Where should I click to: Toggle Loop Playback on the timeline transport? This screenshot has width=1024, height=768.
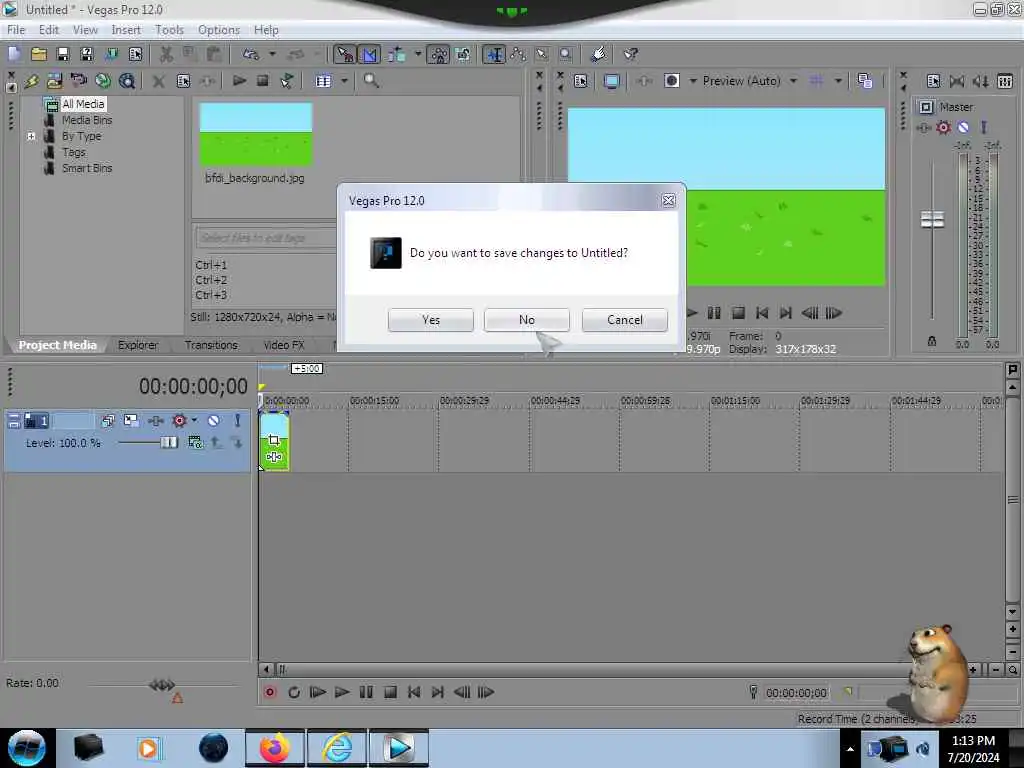294,692
